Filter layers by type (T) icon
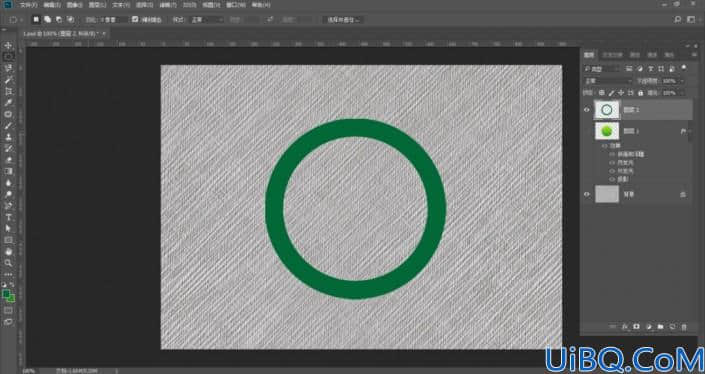 coord(650,69)
